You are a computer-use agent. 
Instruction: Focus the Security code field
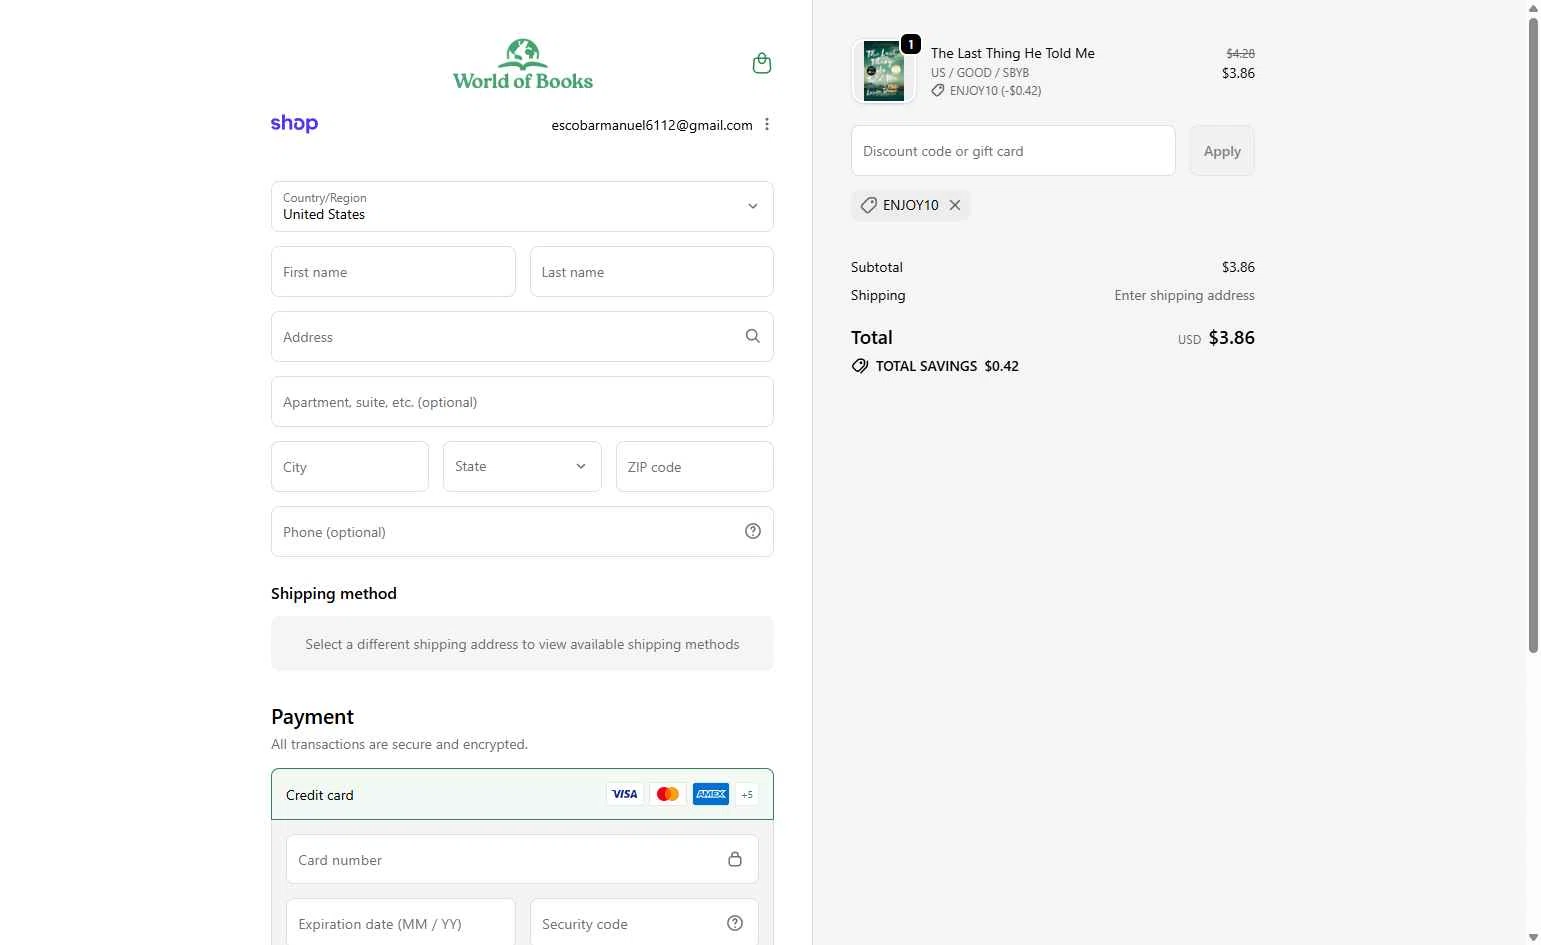644,922
